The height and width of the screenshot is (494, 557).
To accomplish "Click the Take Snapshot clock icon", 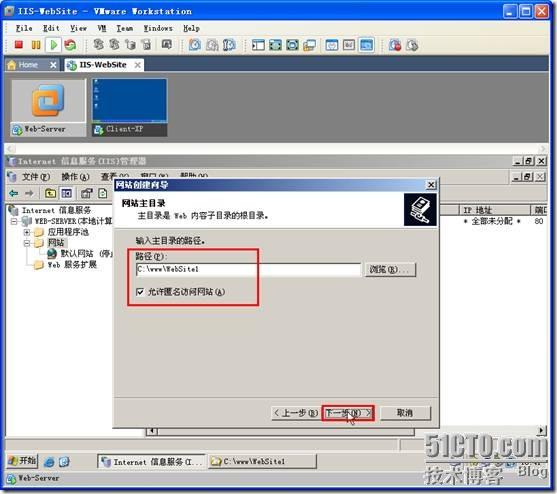I will point(195,45).
